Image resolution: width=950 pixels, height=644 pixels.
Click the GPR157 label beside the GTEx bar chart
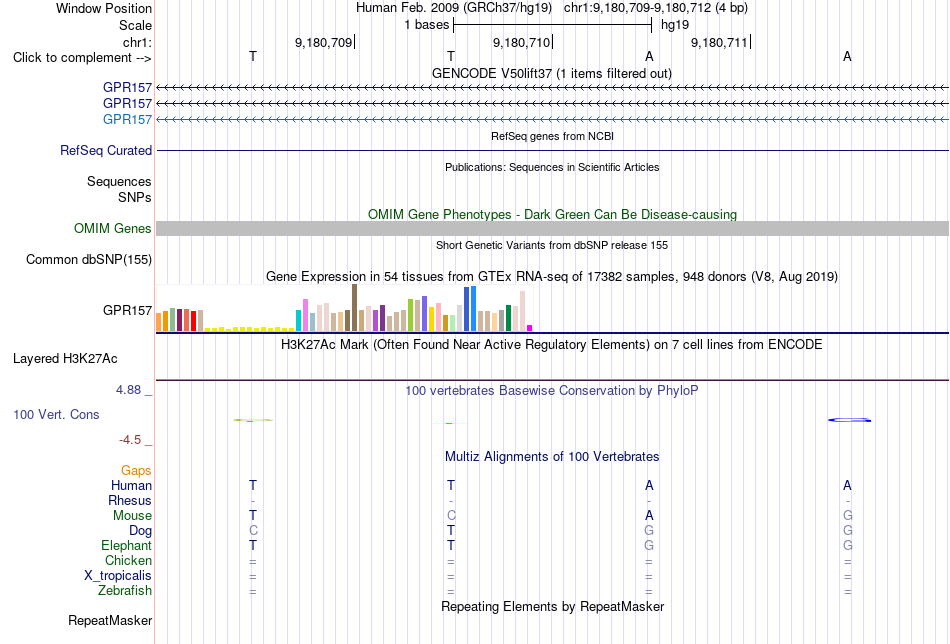point(127,310)
